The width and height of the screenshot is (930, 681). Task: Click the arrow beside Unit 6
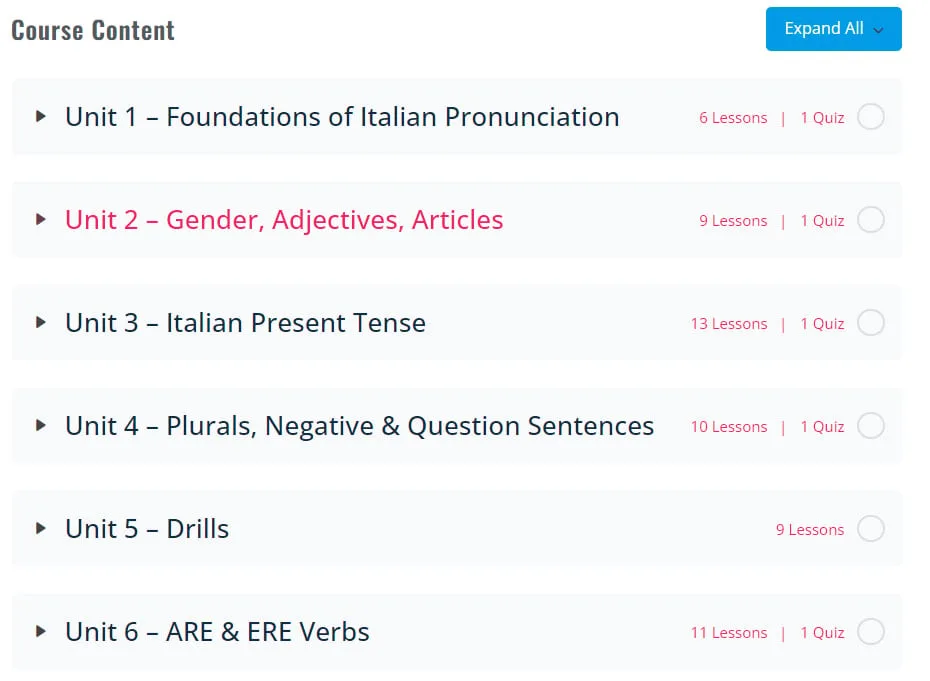pyautogui.click(x=41, y=631)
